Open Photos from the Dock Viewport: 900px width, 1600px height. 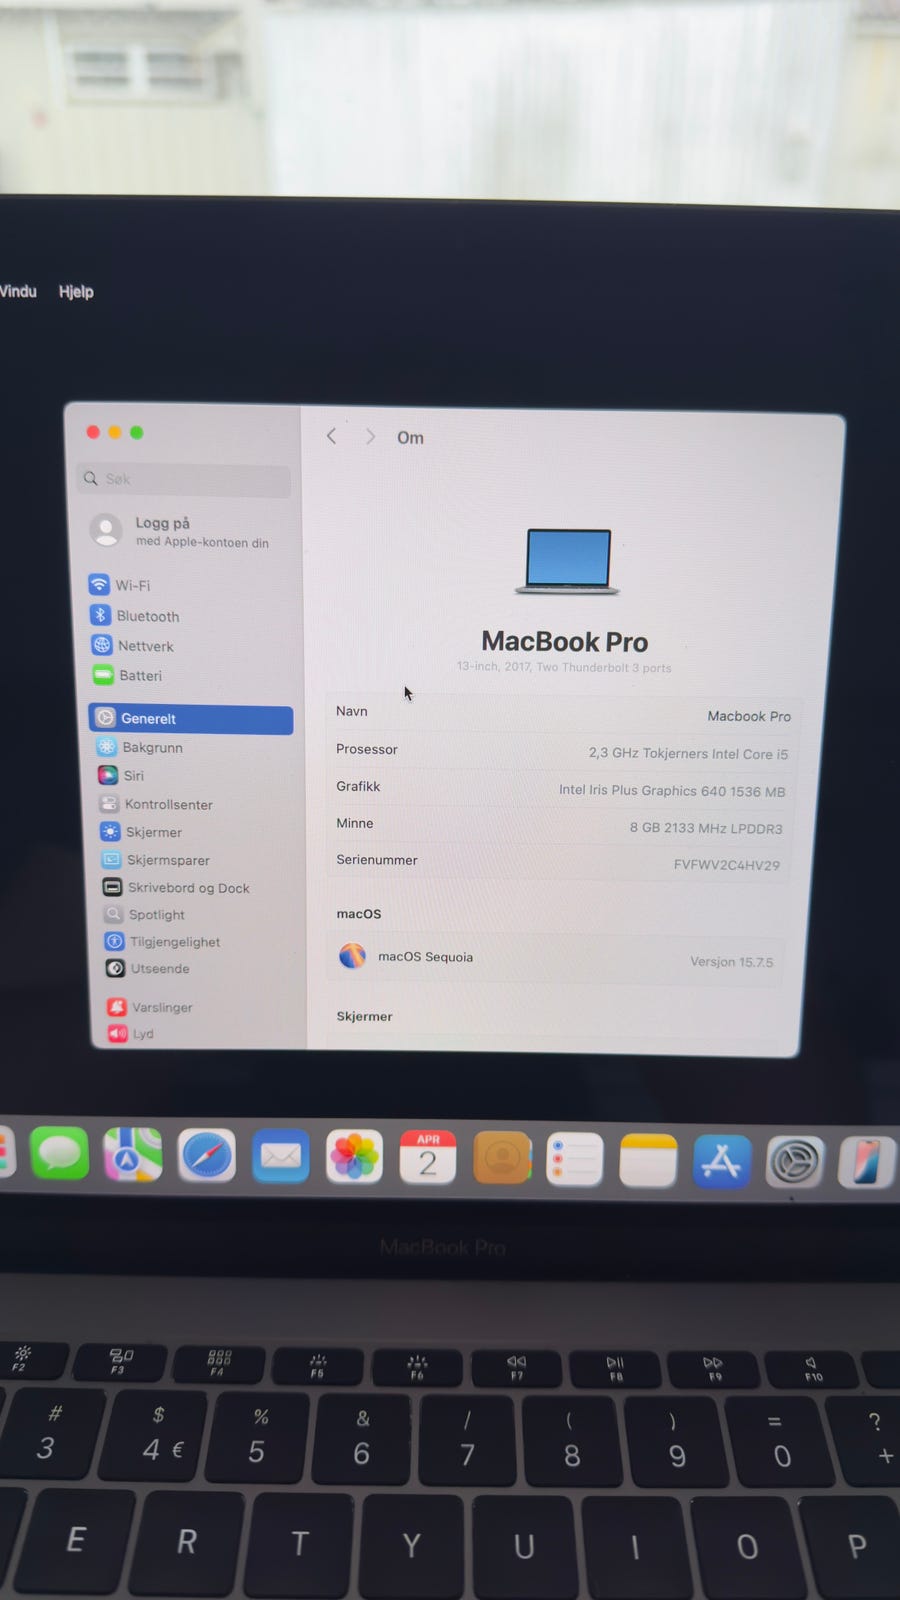point(354,1158)
